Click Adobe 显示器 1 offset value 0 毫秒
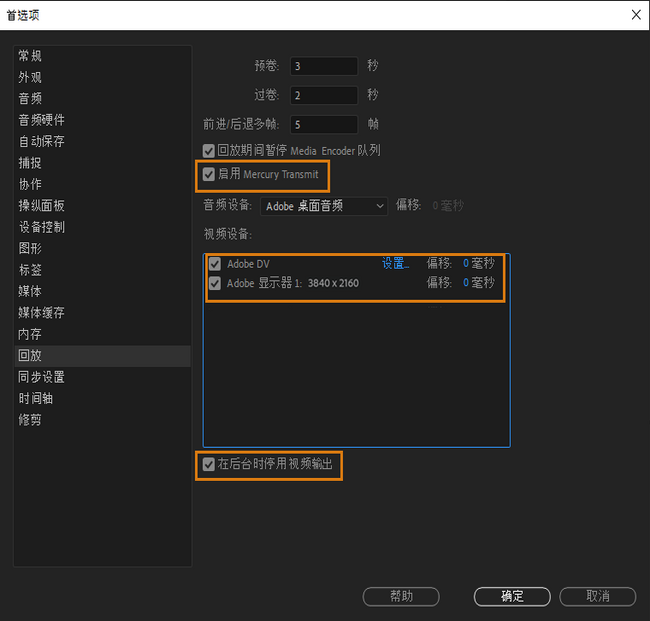Viewport: 650px width, 621px height. [x=479, y=283]
